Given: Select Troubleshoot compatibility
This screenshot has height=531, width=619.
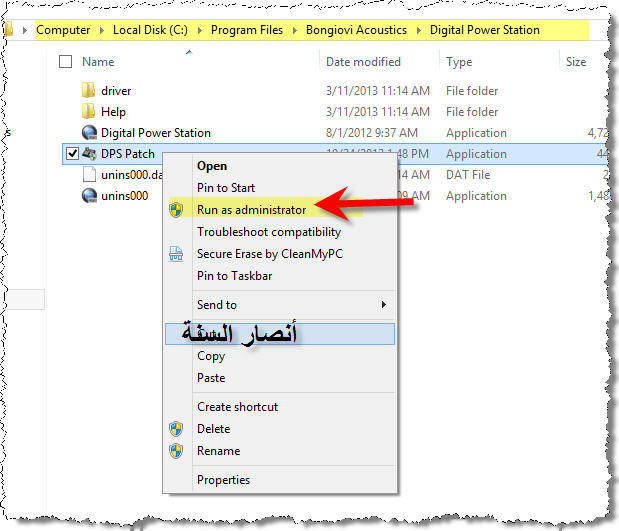Looking at the screenshot, I should (269, 232).
